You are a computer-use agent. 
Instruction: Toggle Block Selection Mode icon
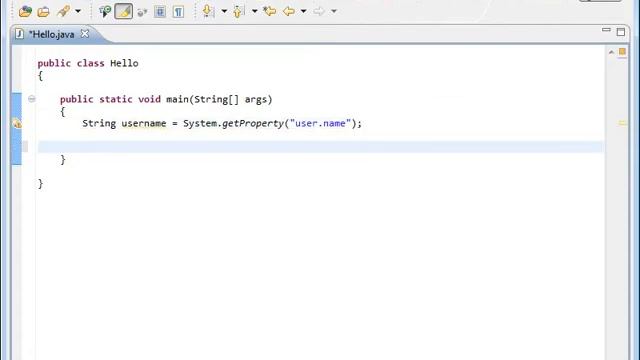(160, 11)
